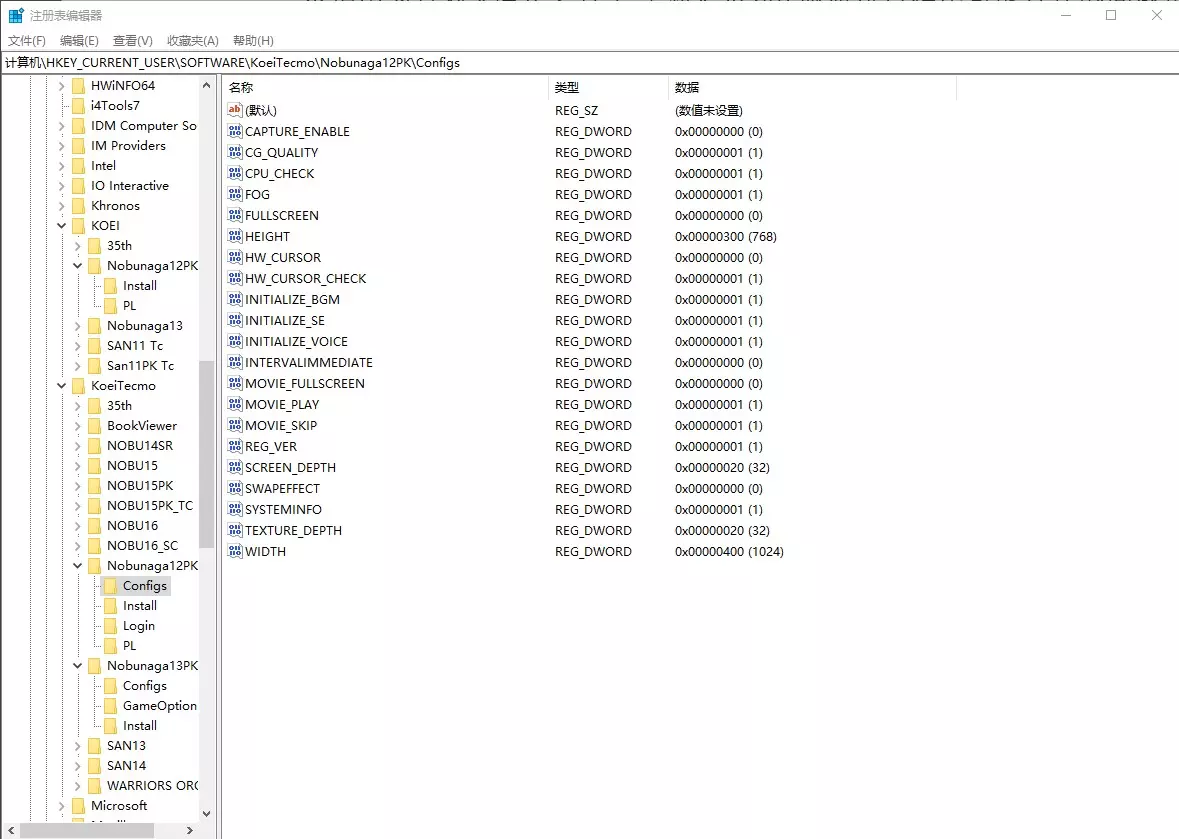Click the tree horizontal scroll left arrow
Screen dimensions: 1179x839
(11, 830)
